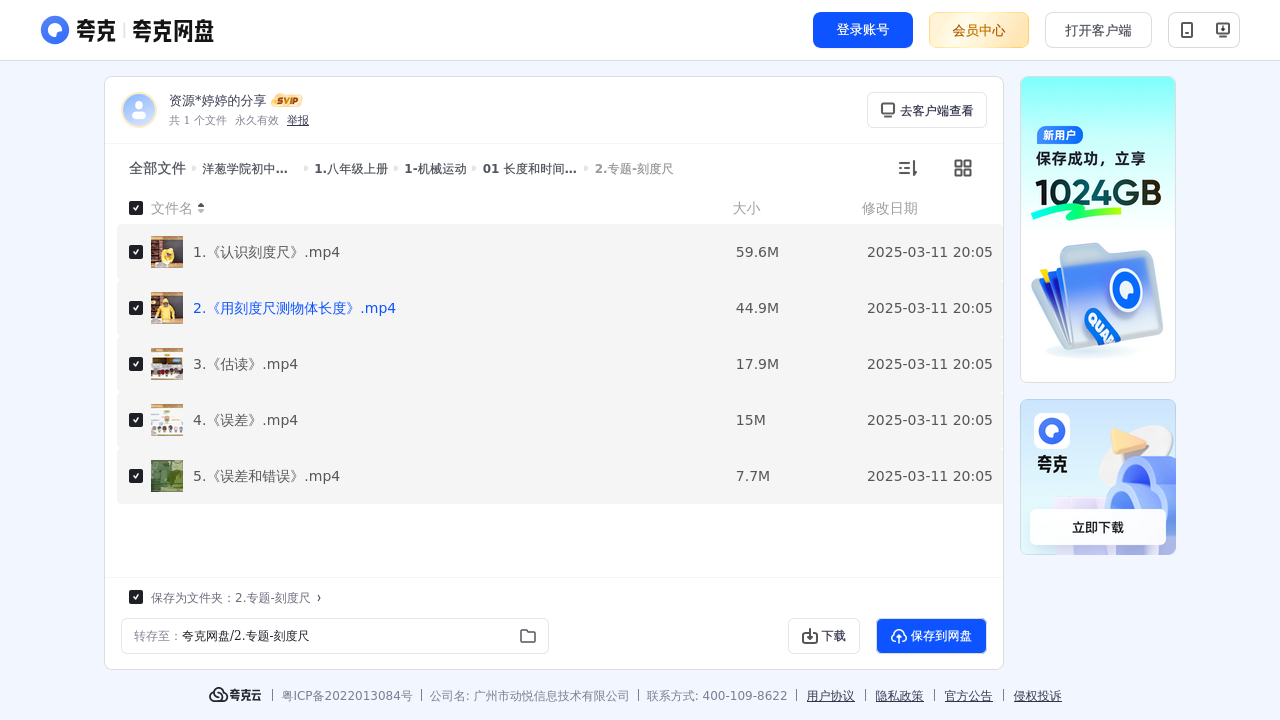The height and width of the screenshot is (720, 1280).
Task: Click 去客户端查看 button
Action: coord(927,110)
